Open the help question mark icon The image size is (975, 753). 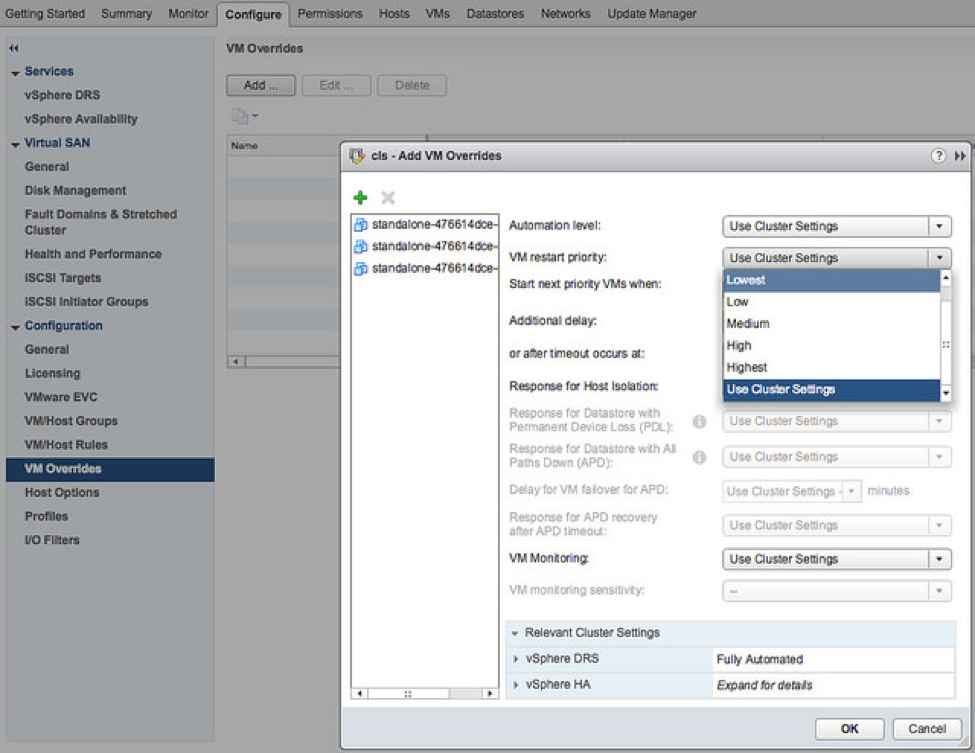pos(938,155)
